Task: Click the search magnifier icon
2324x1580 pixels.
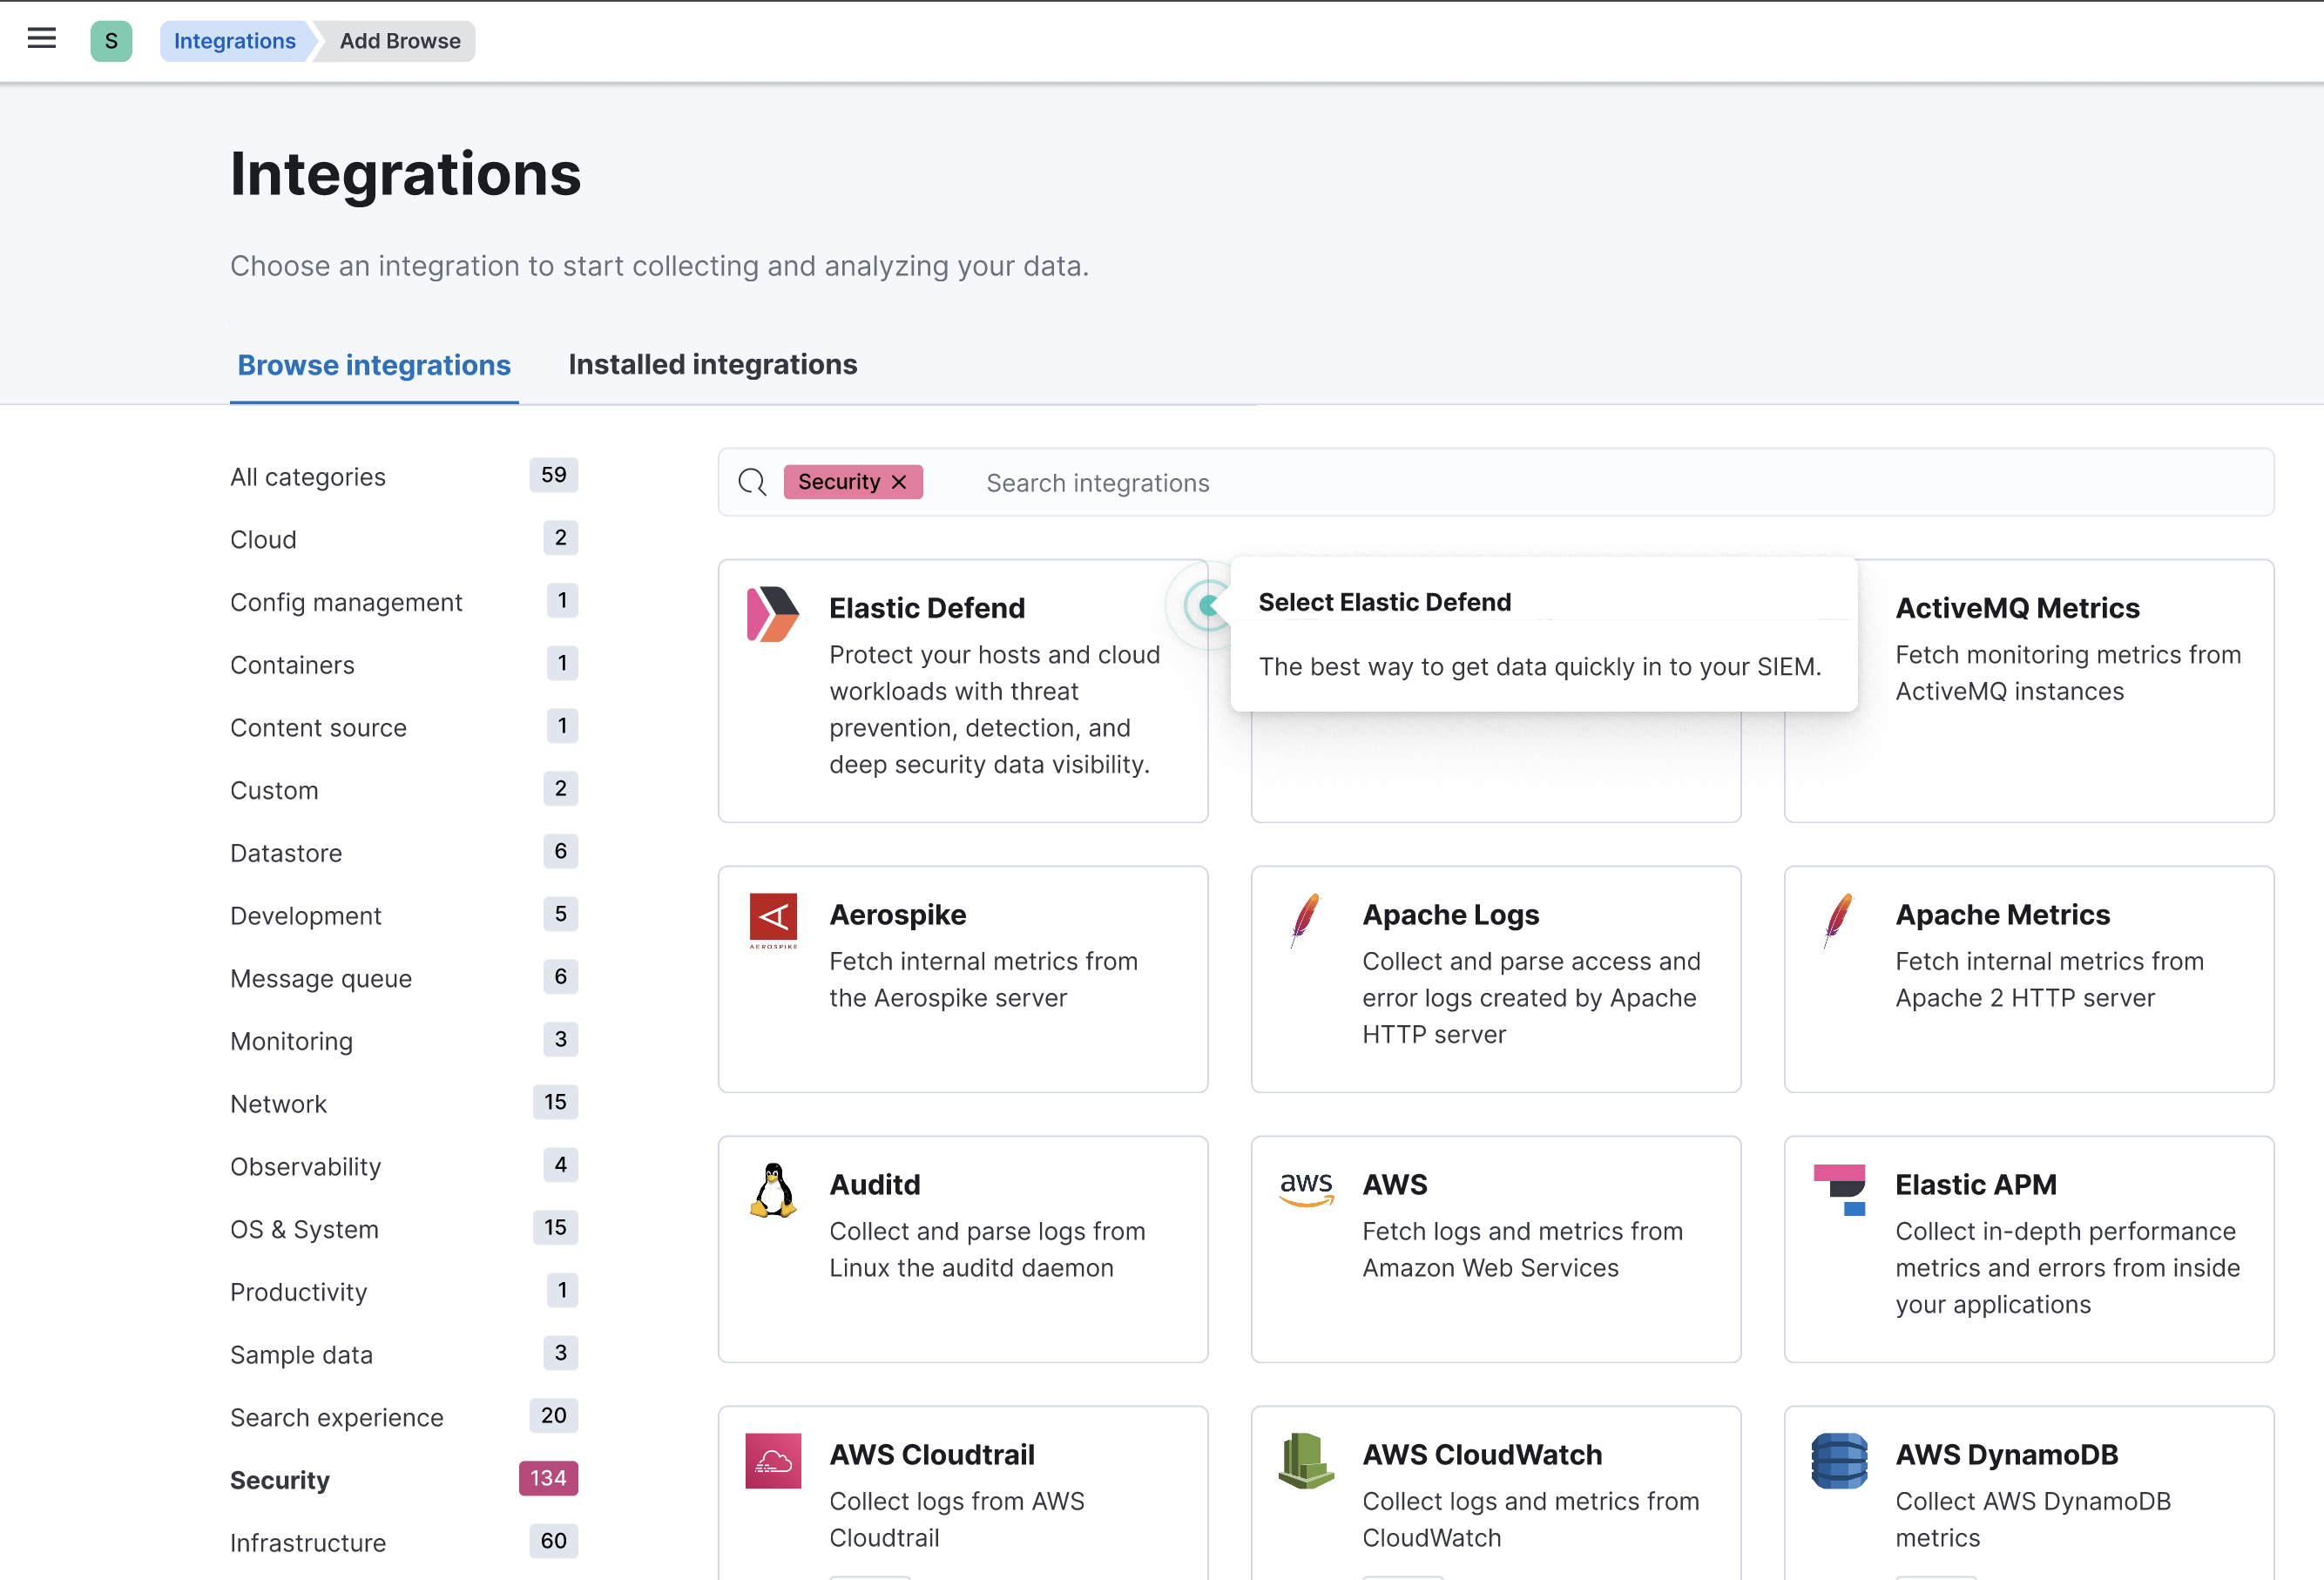Action: (752, 482)
